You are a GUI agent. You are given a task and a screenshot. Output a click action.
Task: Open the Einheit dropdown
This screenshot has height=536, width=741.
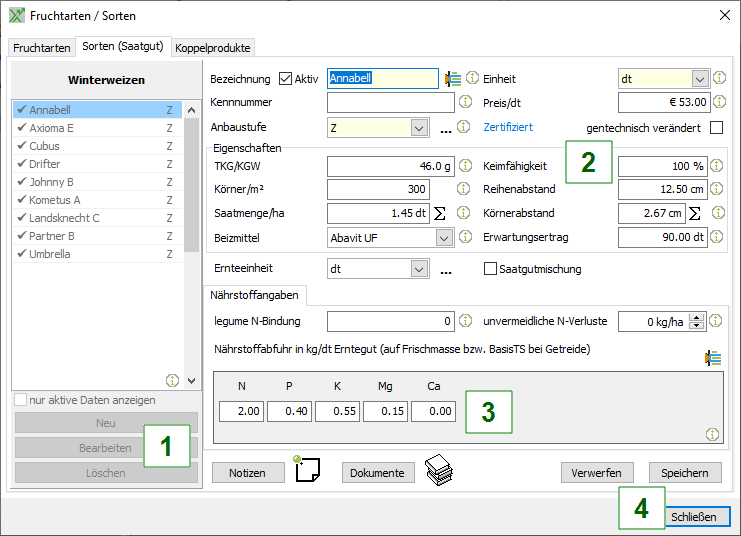click(x=699, y=79)
